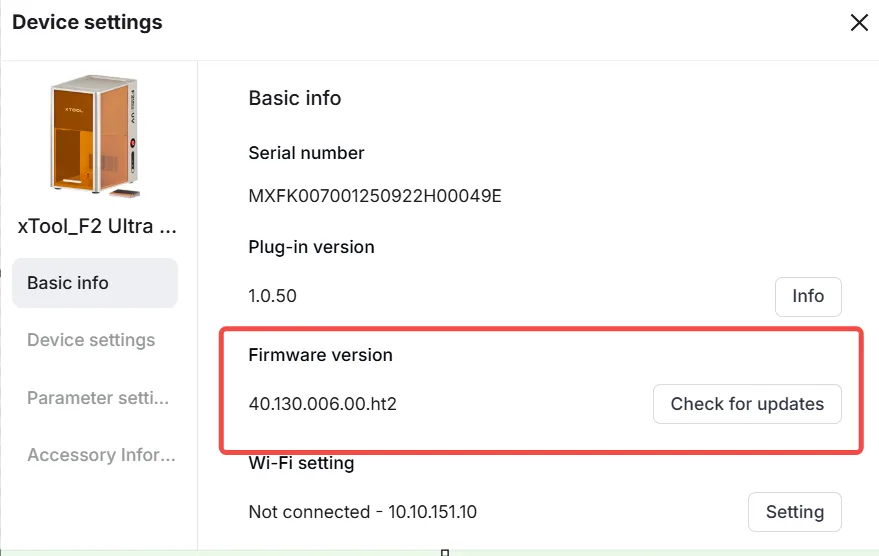Click the Device settings dialog title
The height and width of the screenshot is (556, 879).
(87, 22)
